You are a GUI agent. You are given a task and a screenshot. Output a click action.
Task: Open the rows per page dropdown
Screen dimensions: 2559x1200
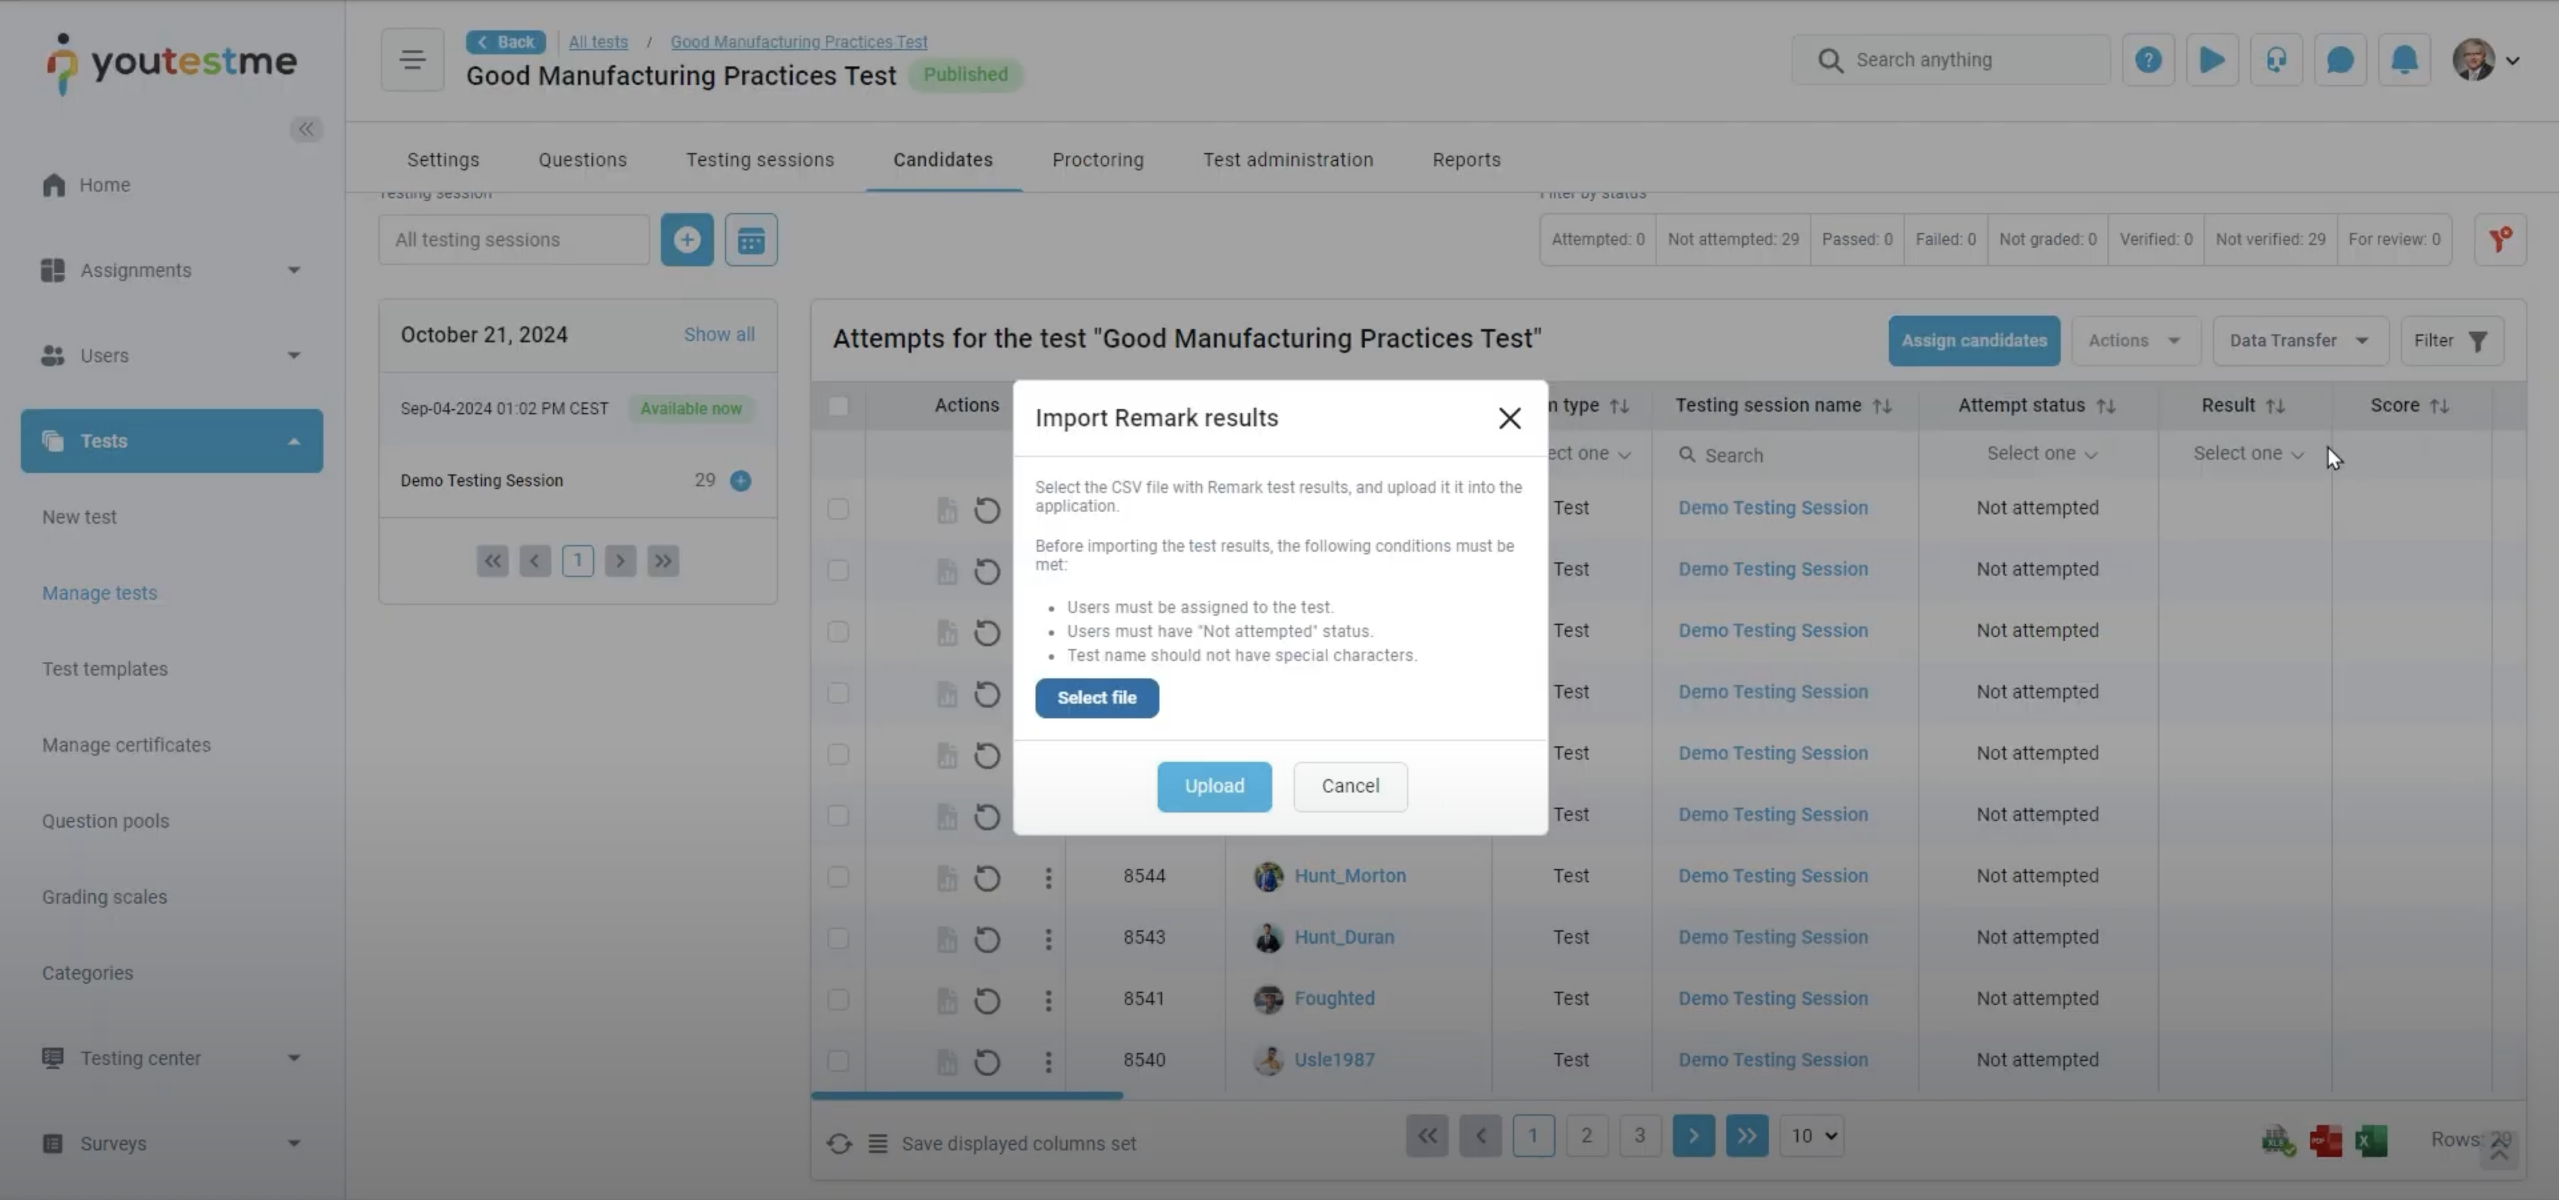pyautogui.click(x=1812, y=1136)
